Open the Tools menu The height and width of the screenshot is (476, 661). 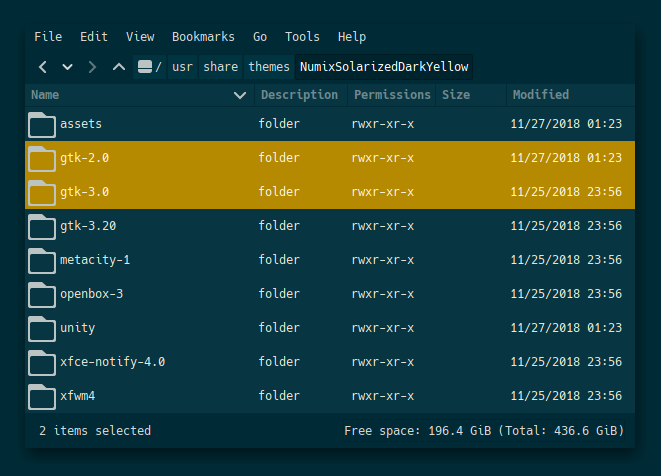click(x=302, y=37)
